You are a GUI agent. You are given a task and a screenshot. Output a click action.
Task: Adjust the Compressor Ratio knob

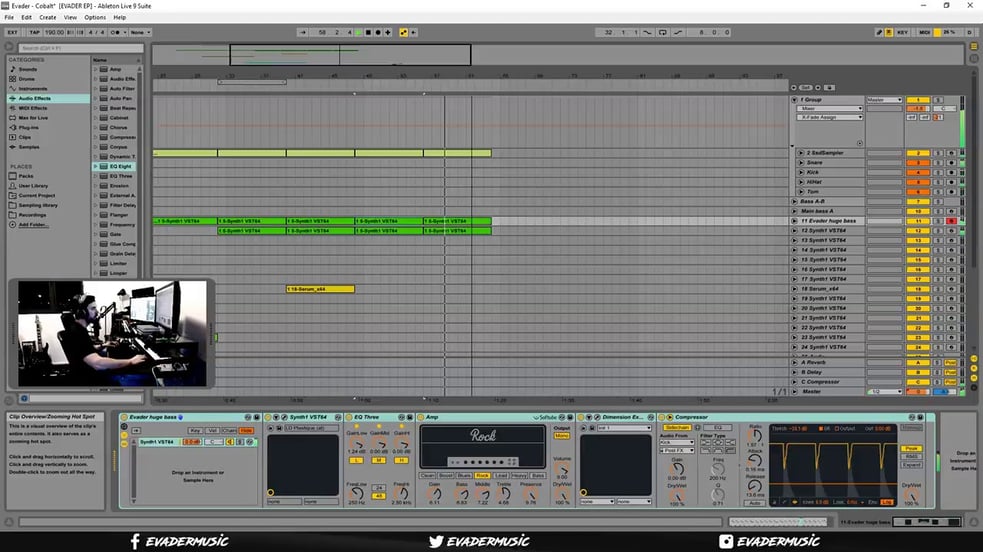755,435
